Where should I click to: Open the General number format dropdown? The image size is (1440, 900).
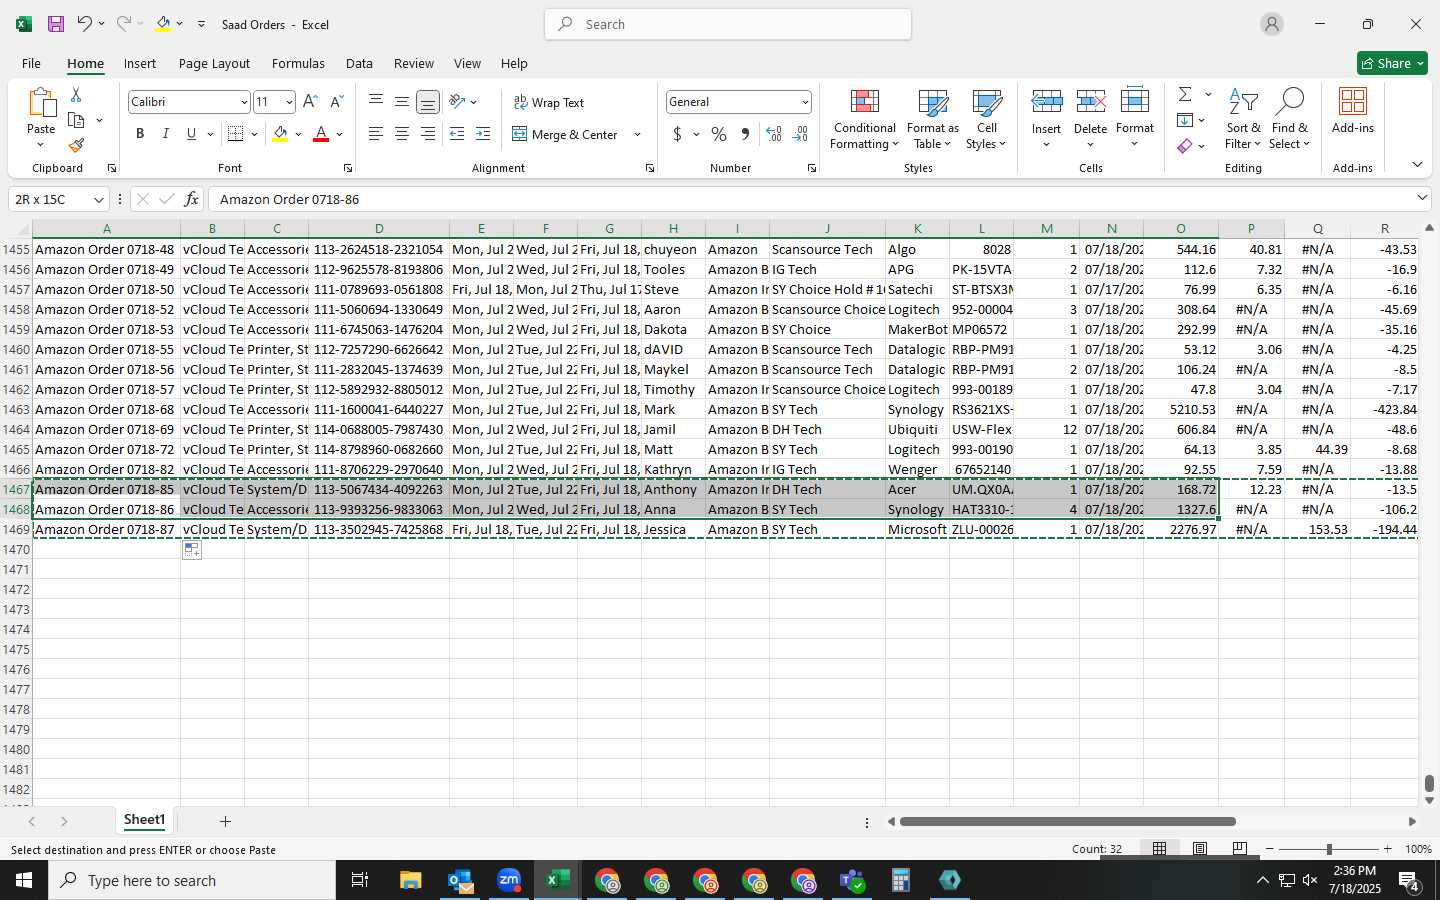pos(805,102)
